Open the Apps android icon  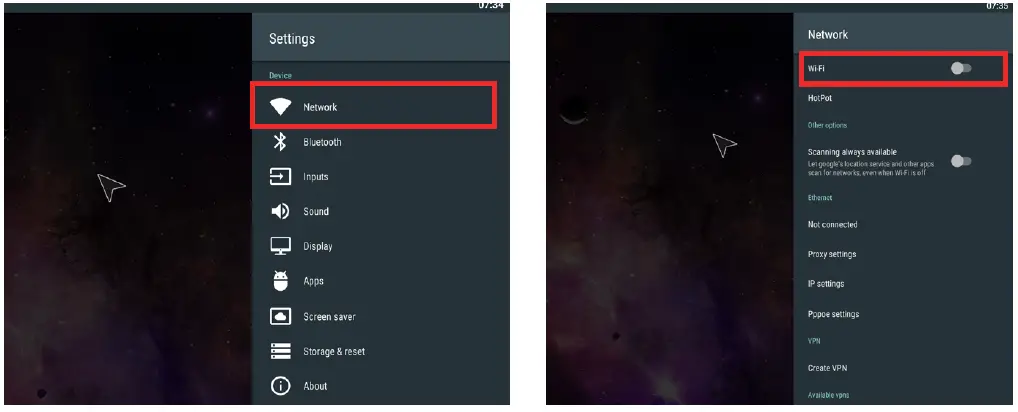(280, 281)
